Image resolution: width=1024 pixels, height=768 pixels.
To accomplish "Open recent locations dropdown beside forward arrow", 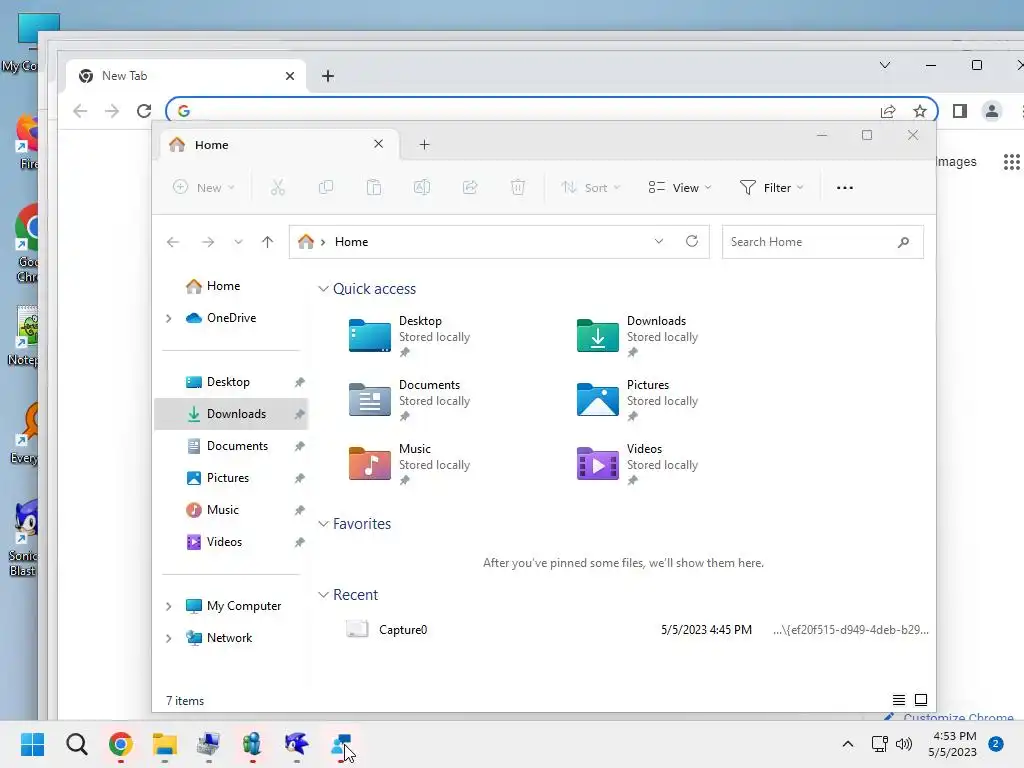I will [238, 242].
